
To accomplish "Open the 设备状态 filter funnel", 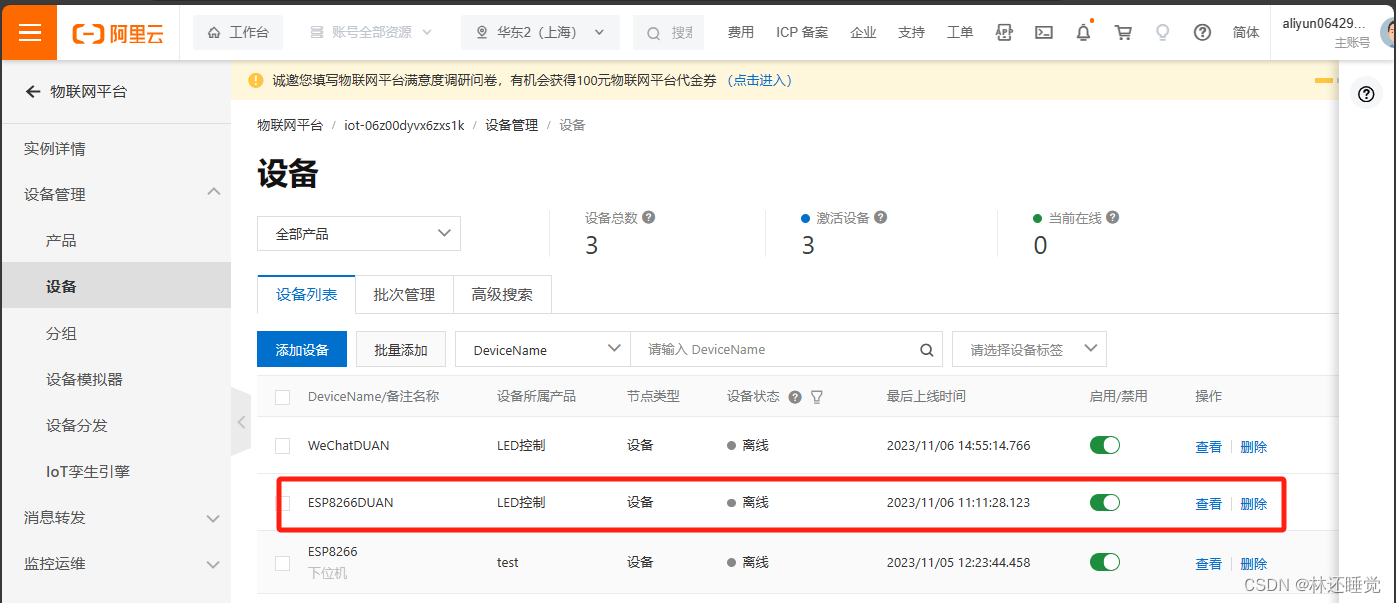I will 817,397.
